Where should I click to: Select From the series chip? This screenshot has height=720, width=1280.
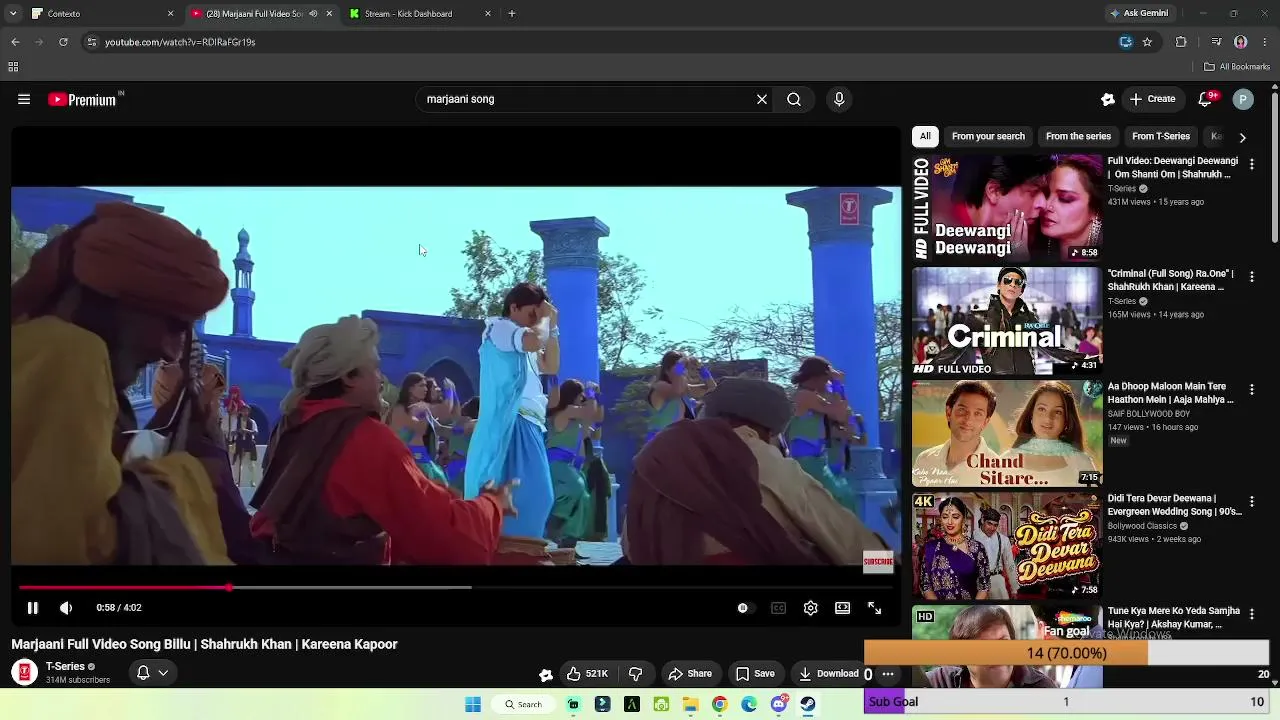point(1078,136)
